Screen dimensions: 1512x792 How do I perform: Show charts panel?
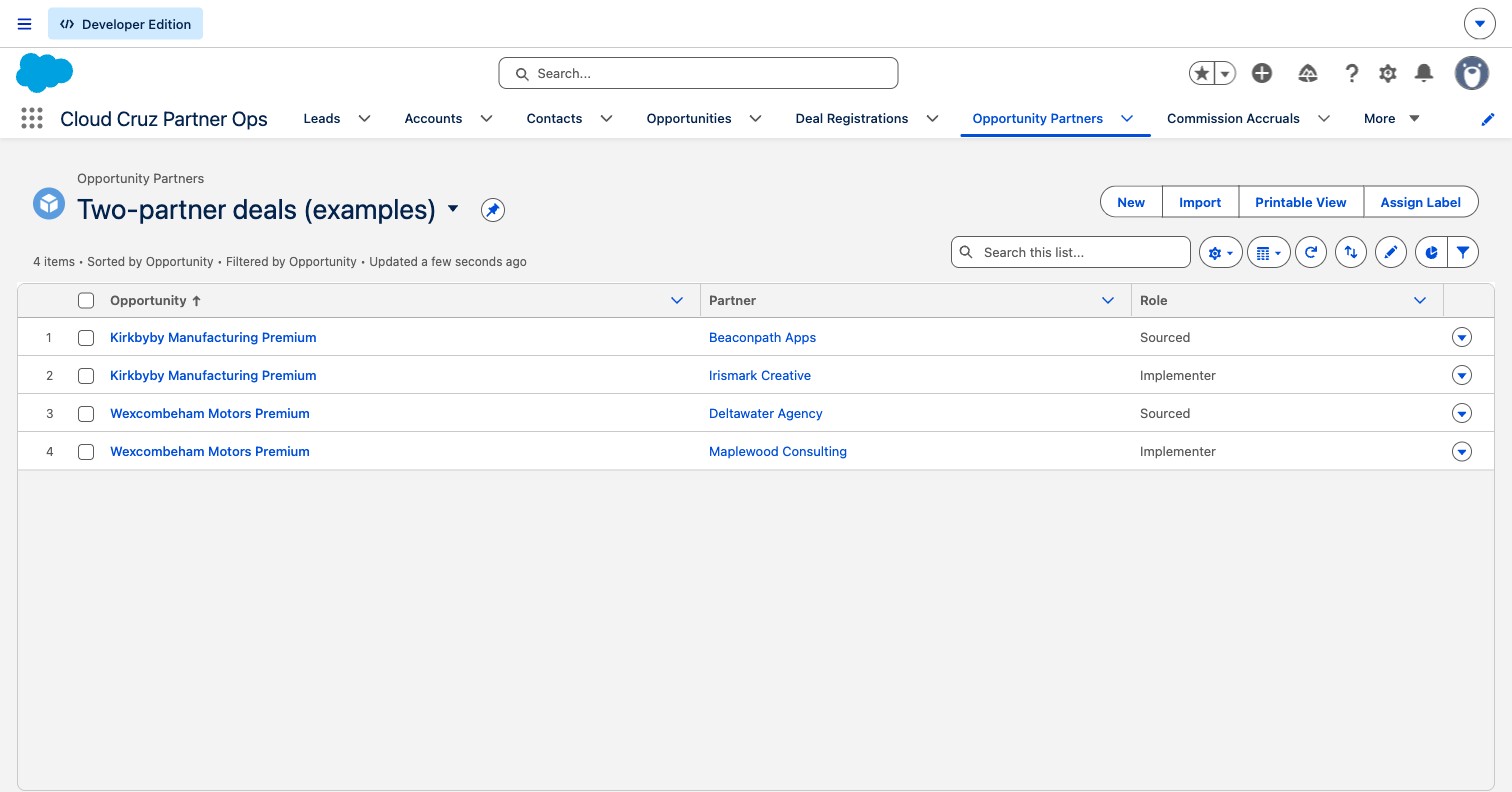pyautogui.click(x=1432, y=252)
